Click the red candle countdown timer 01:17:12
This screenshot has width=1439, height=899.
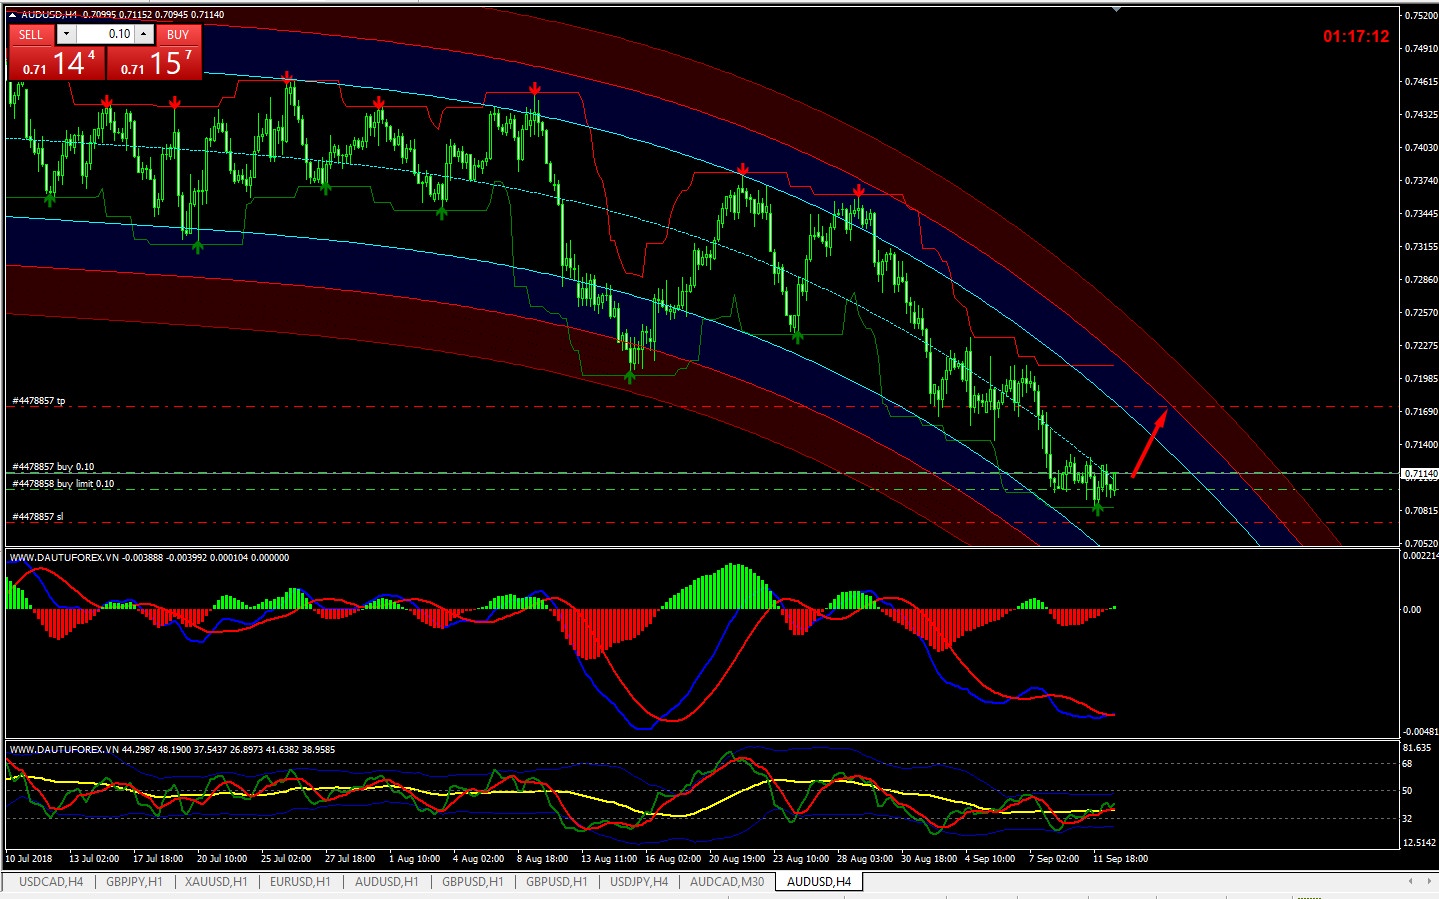click(x=1355, y=37)
